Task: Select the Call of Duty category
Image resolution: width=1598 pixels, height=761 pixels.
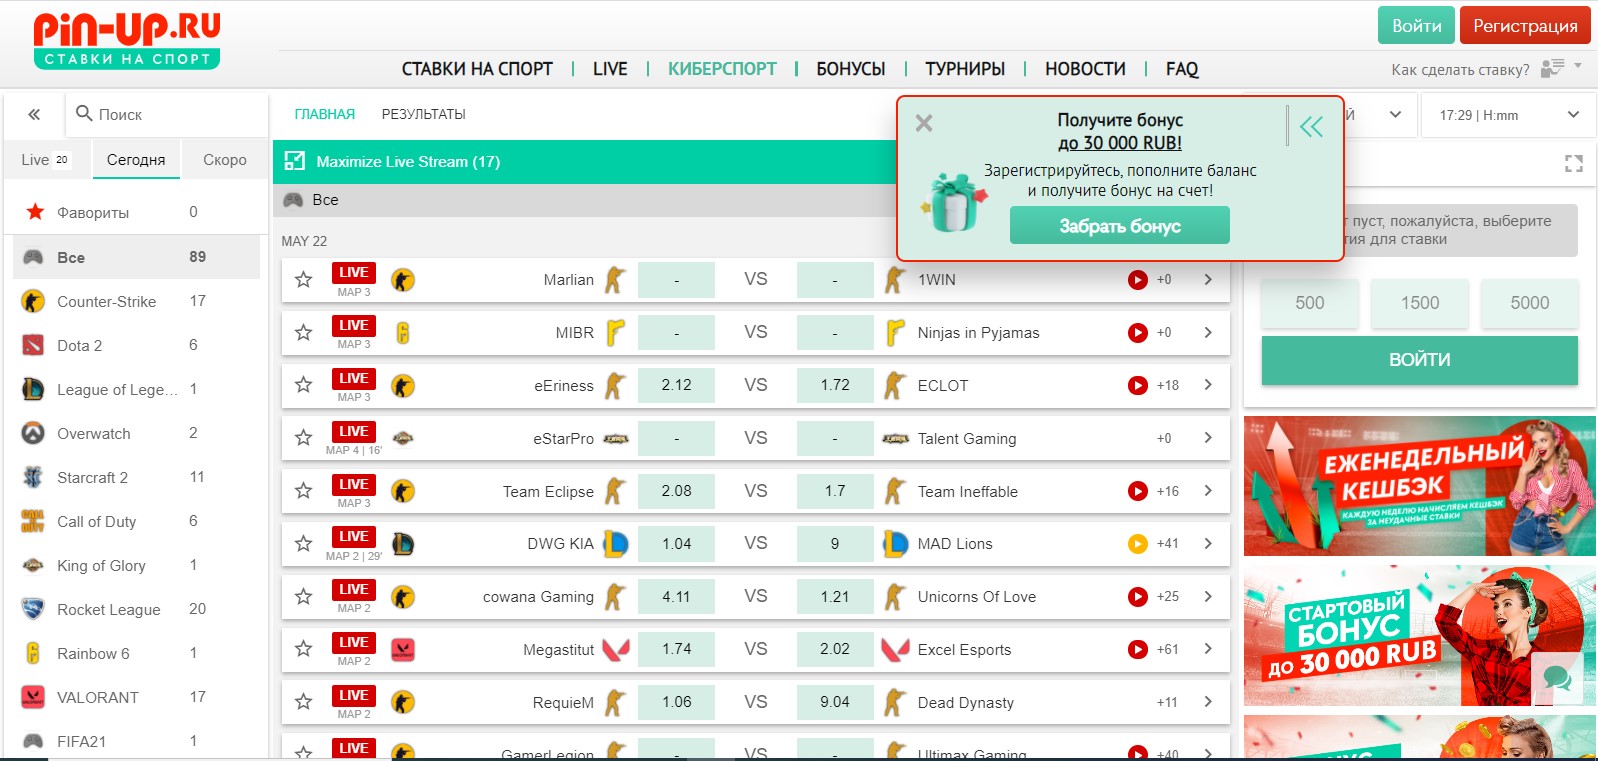Action: pos(136,521)
